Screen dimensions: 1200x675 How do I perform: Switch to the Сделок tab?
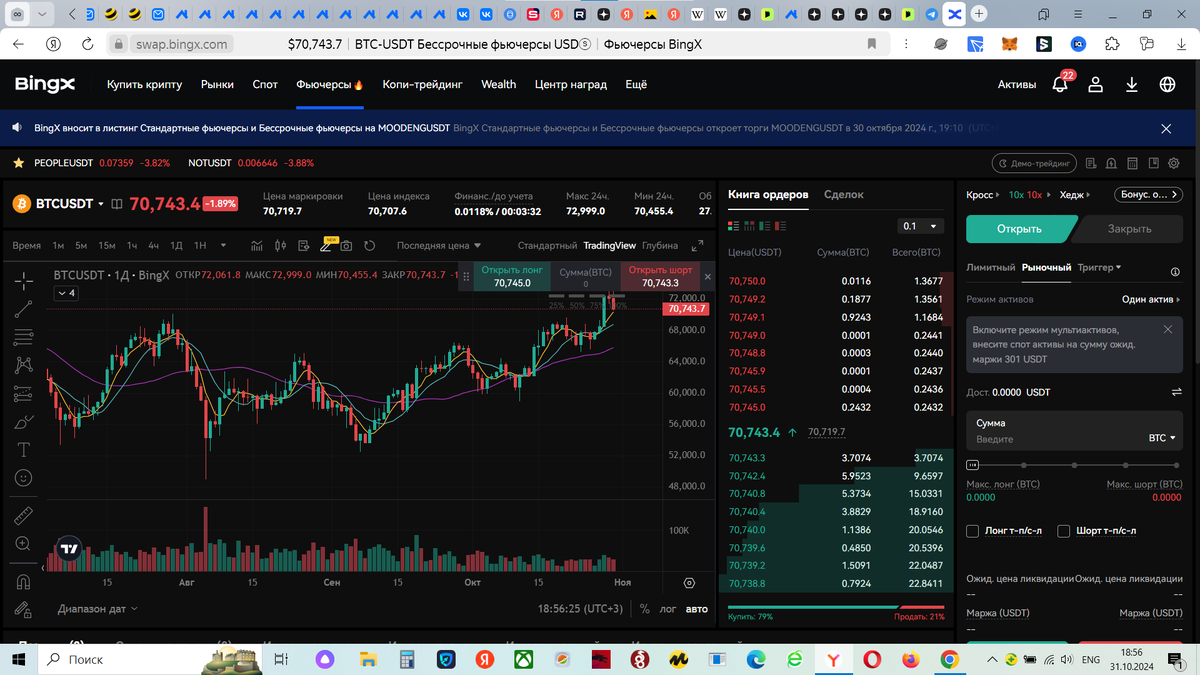point(843,195)
